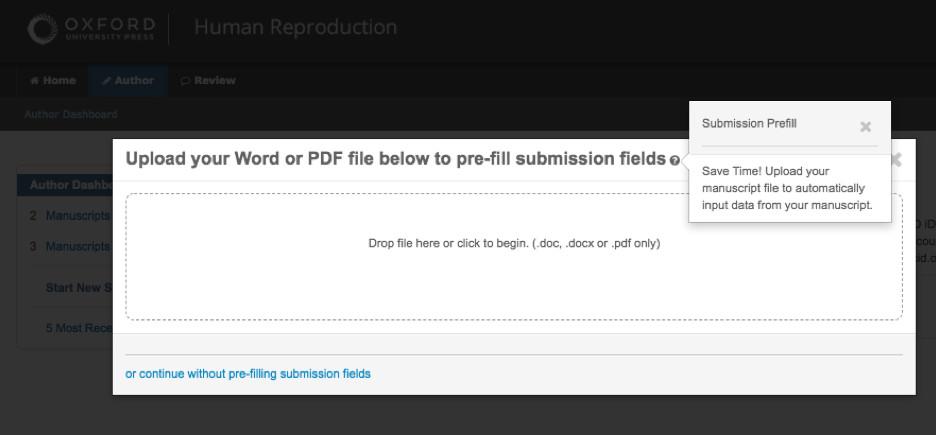Open the first Manuscripts link with count 2

tap(78, 215)
